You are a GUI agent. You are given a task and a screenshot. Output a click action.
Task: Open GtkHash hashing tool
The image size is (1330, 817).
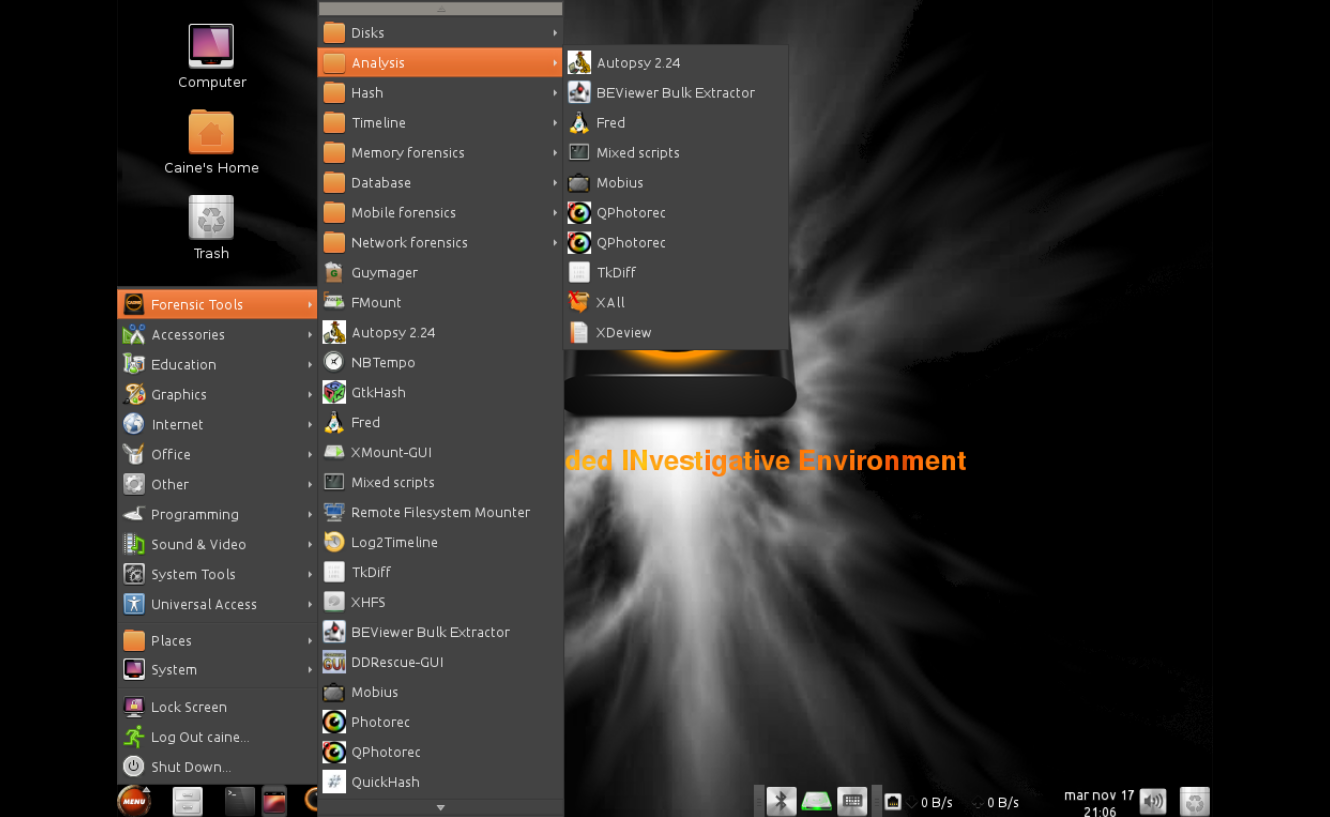440,392
